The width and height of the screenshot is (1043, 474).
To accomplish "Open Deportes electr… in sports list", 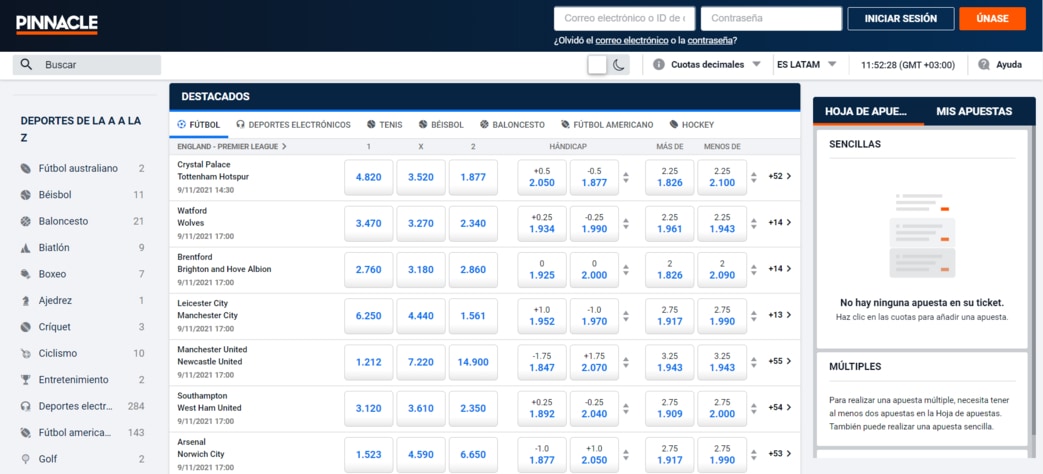I will pyautogui.click(x=83, y=406).
